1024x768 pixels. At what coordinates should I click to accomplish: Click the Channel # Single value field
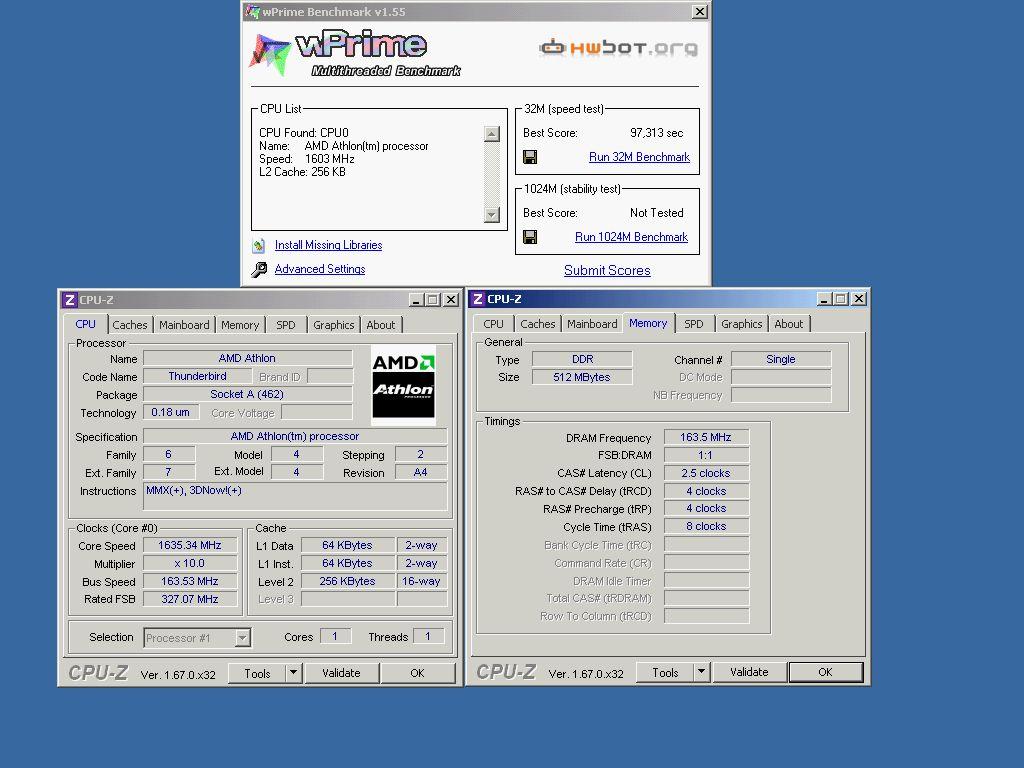(781, 359)
